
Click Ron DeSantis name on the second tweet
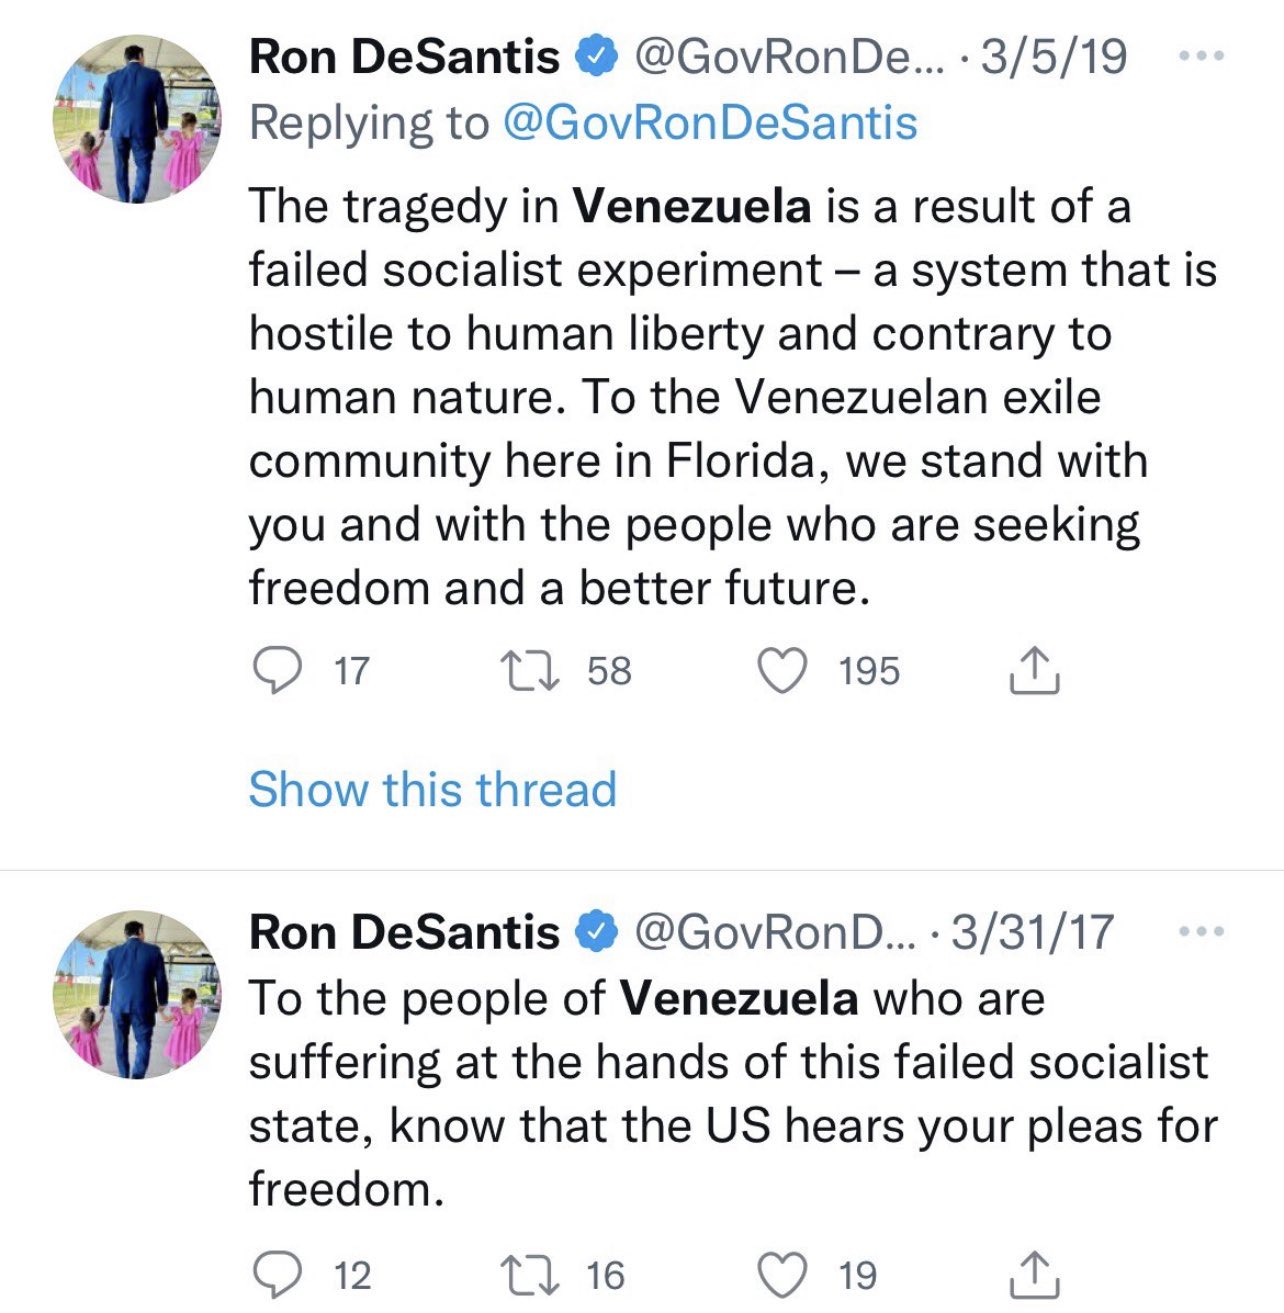404,932
